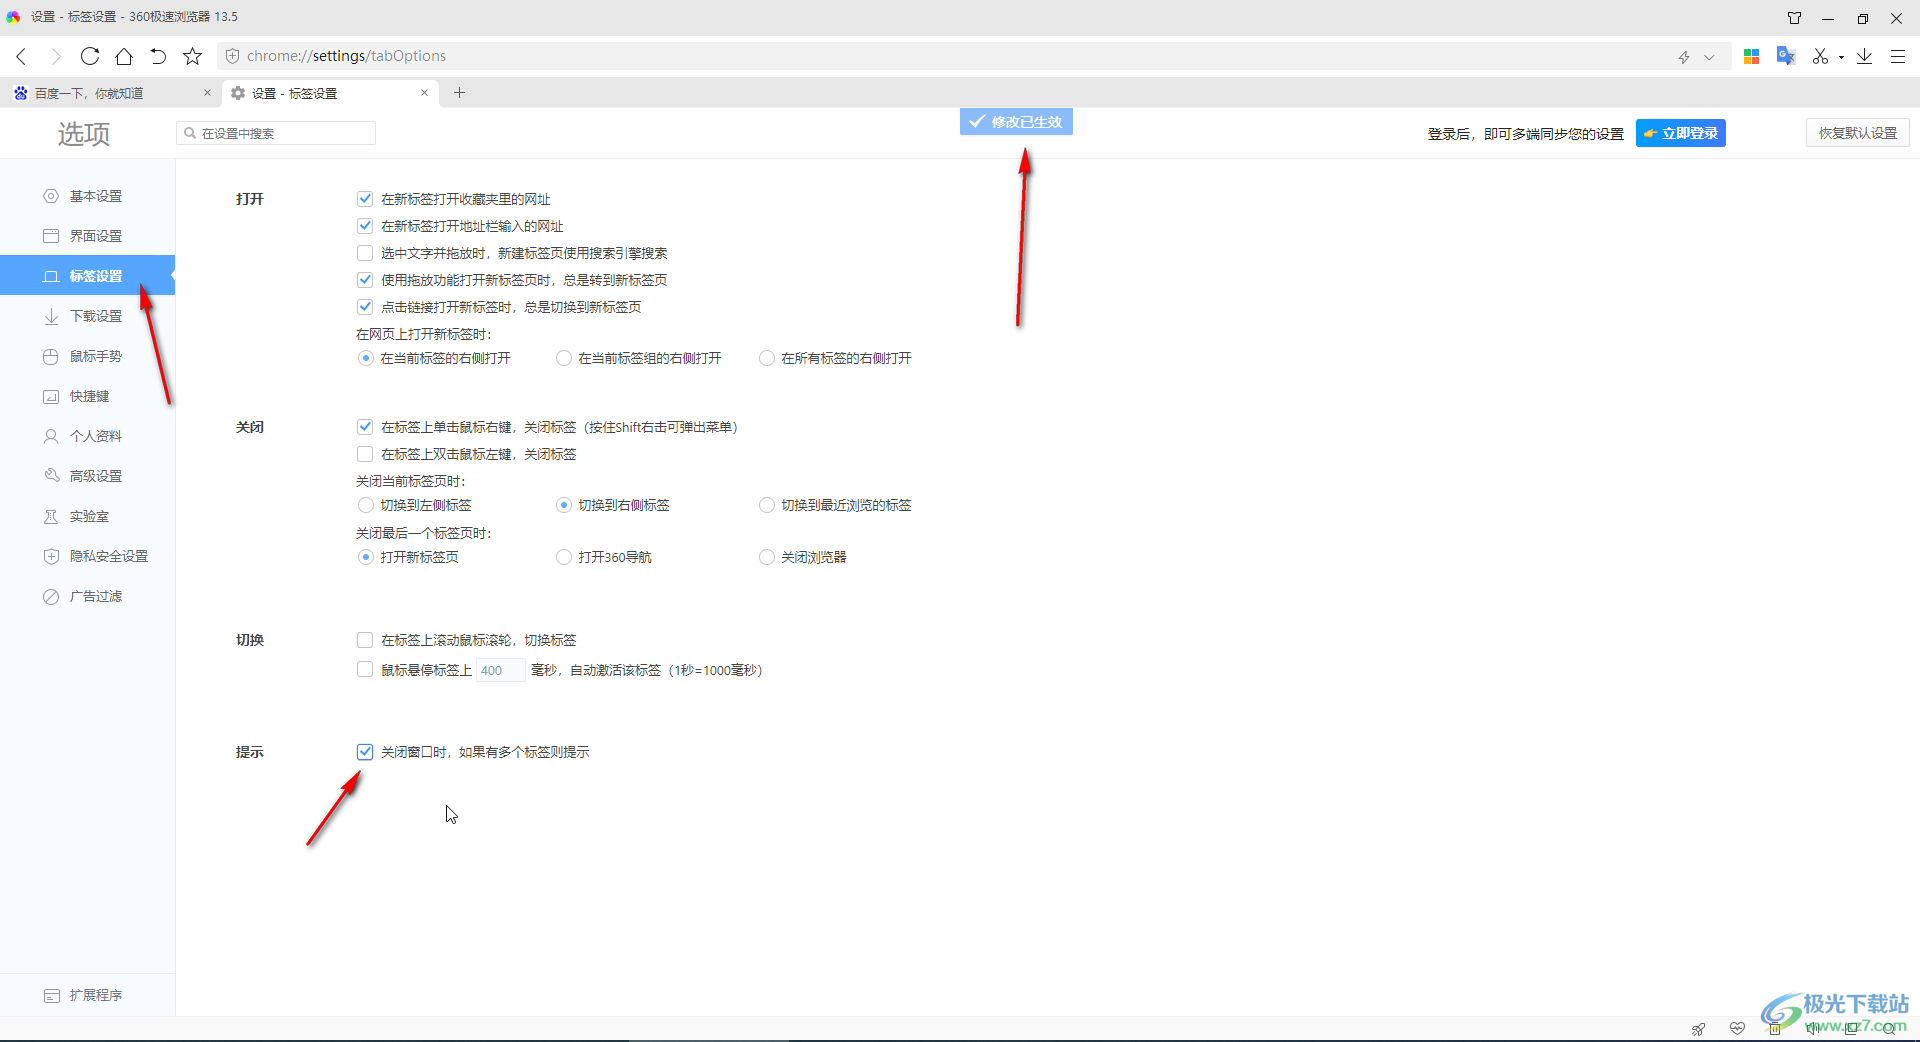Image resolution: width=1920 pixels, height=1042 pixels.
Task: Click the 恢复默认设置 button
Action: (1857, 133)
